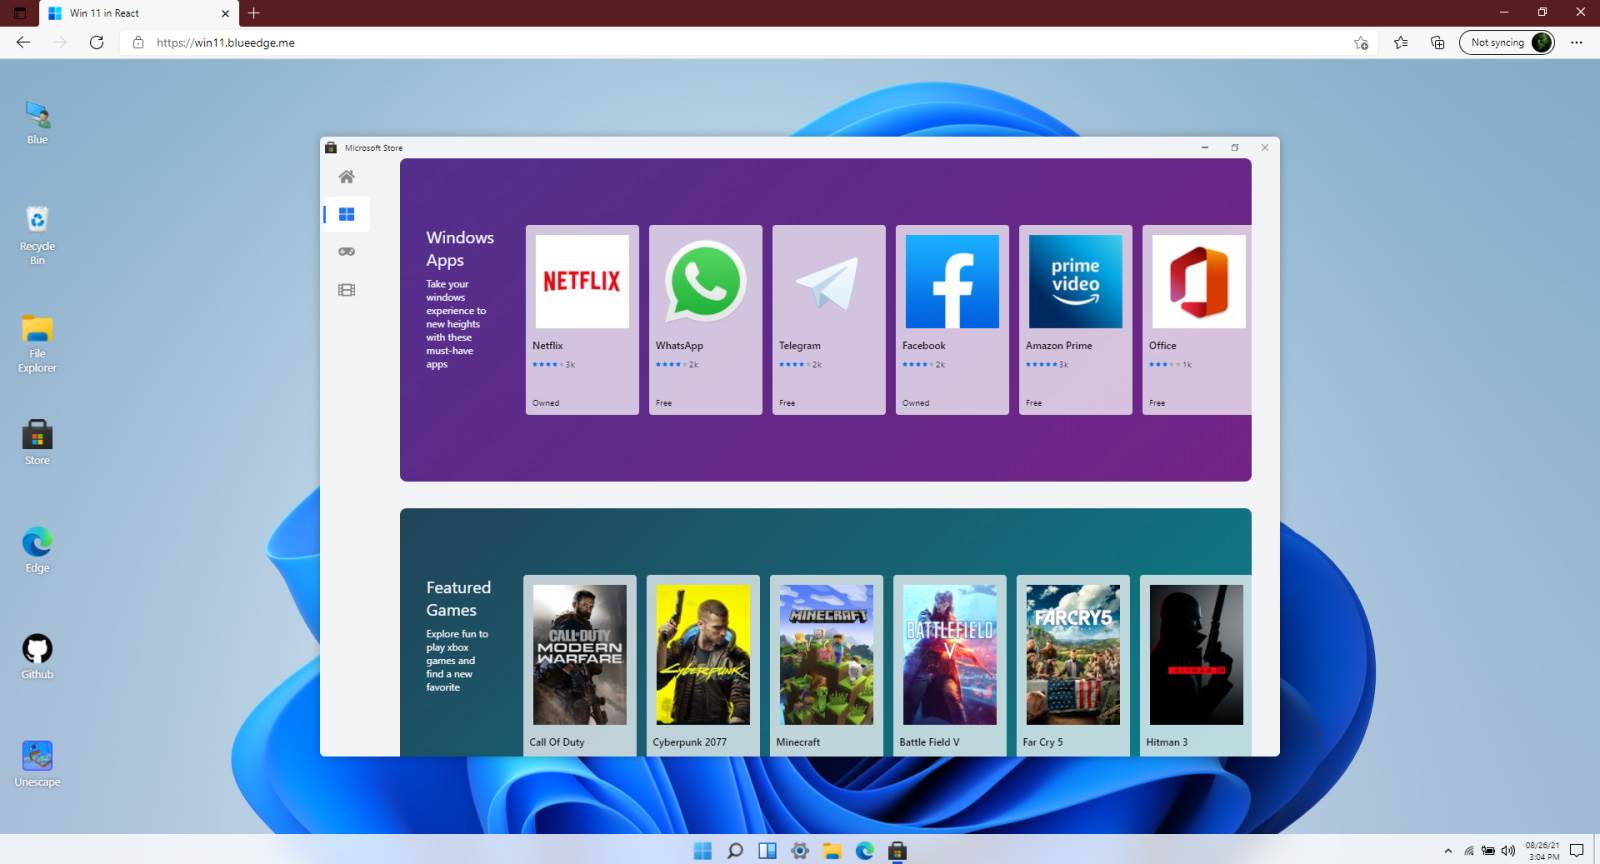Close the Win 11 in React tab

(x=225, y=13)
